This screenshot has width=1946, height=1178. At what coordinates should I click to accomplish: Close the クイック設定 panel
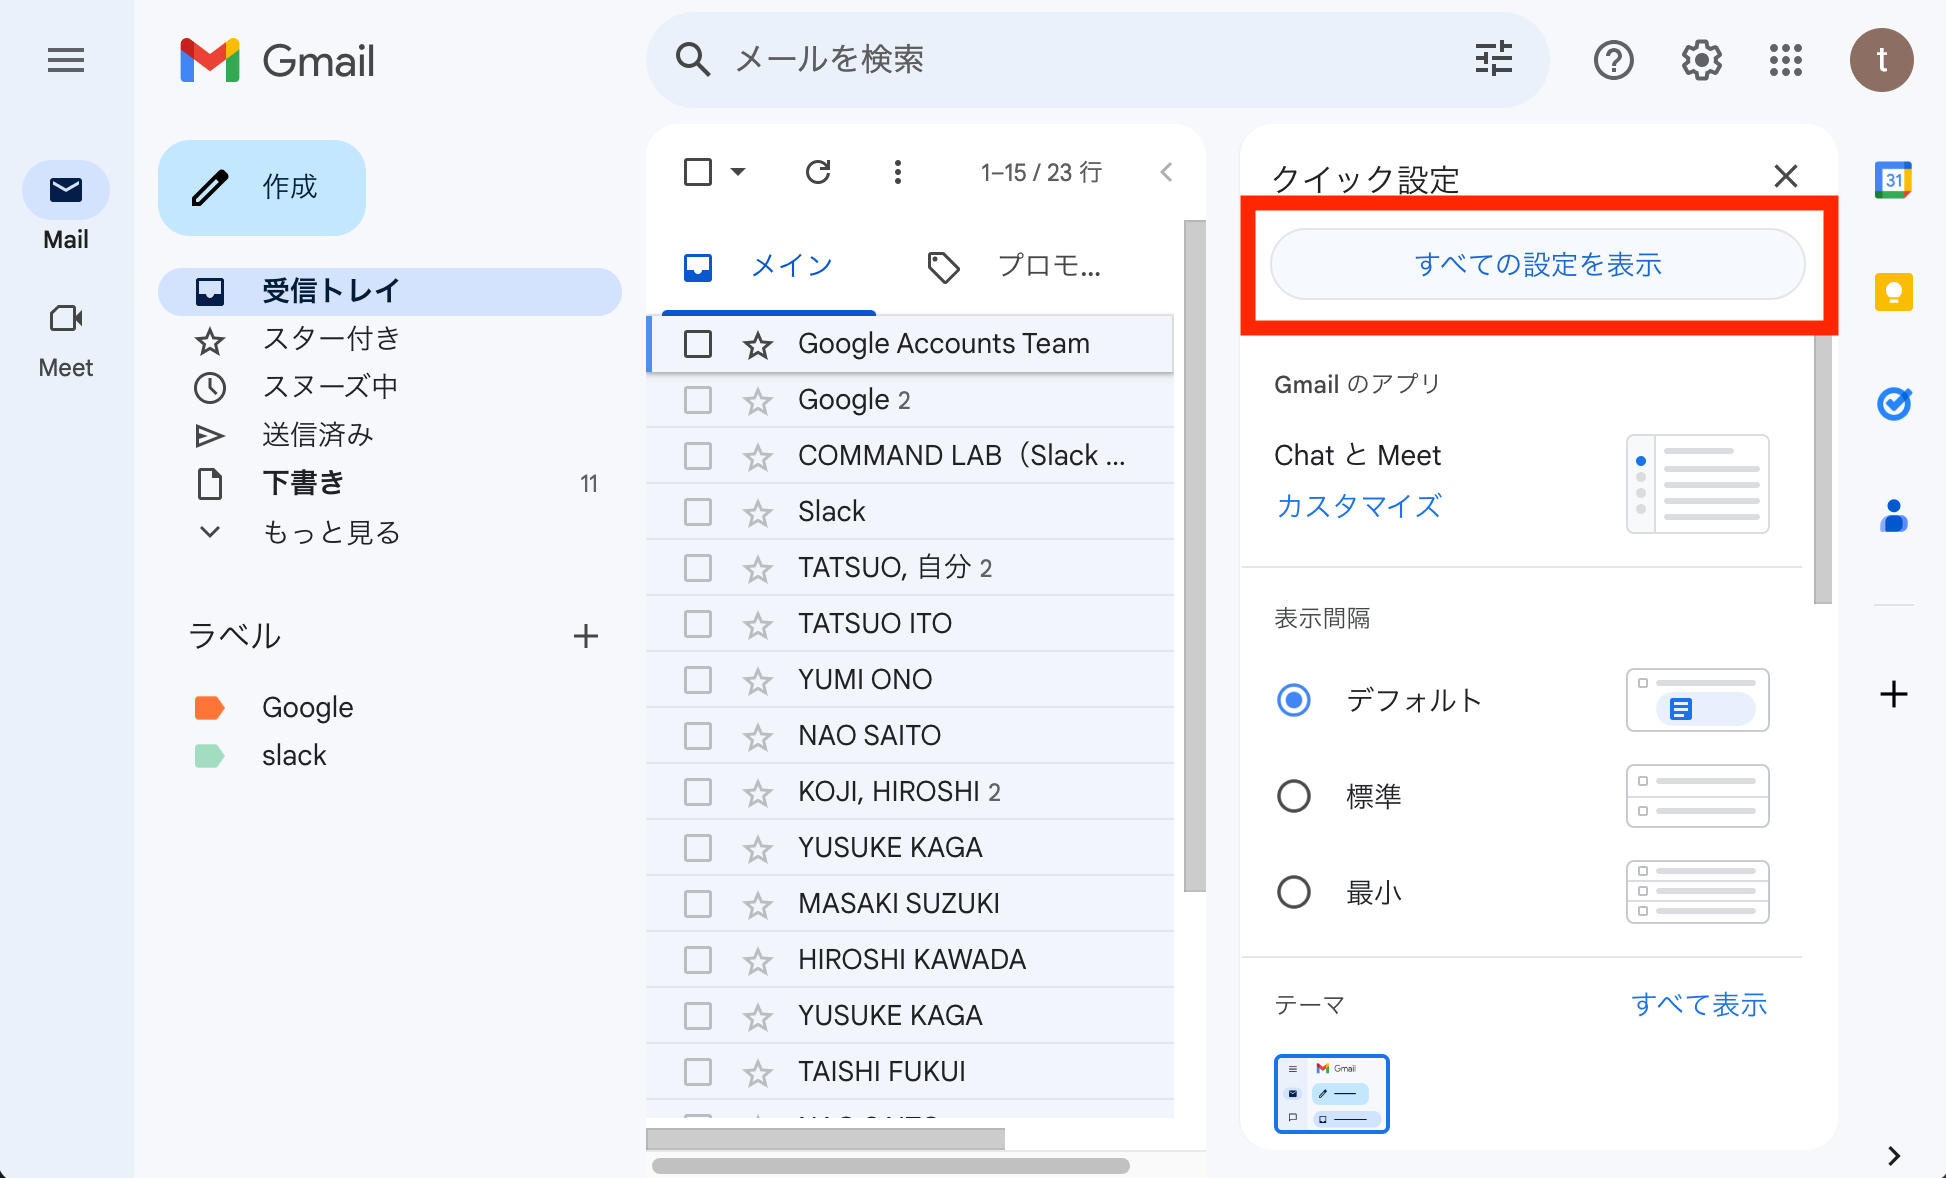(x=1786, y=176)
